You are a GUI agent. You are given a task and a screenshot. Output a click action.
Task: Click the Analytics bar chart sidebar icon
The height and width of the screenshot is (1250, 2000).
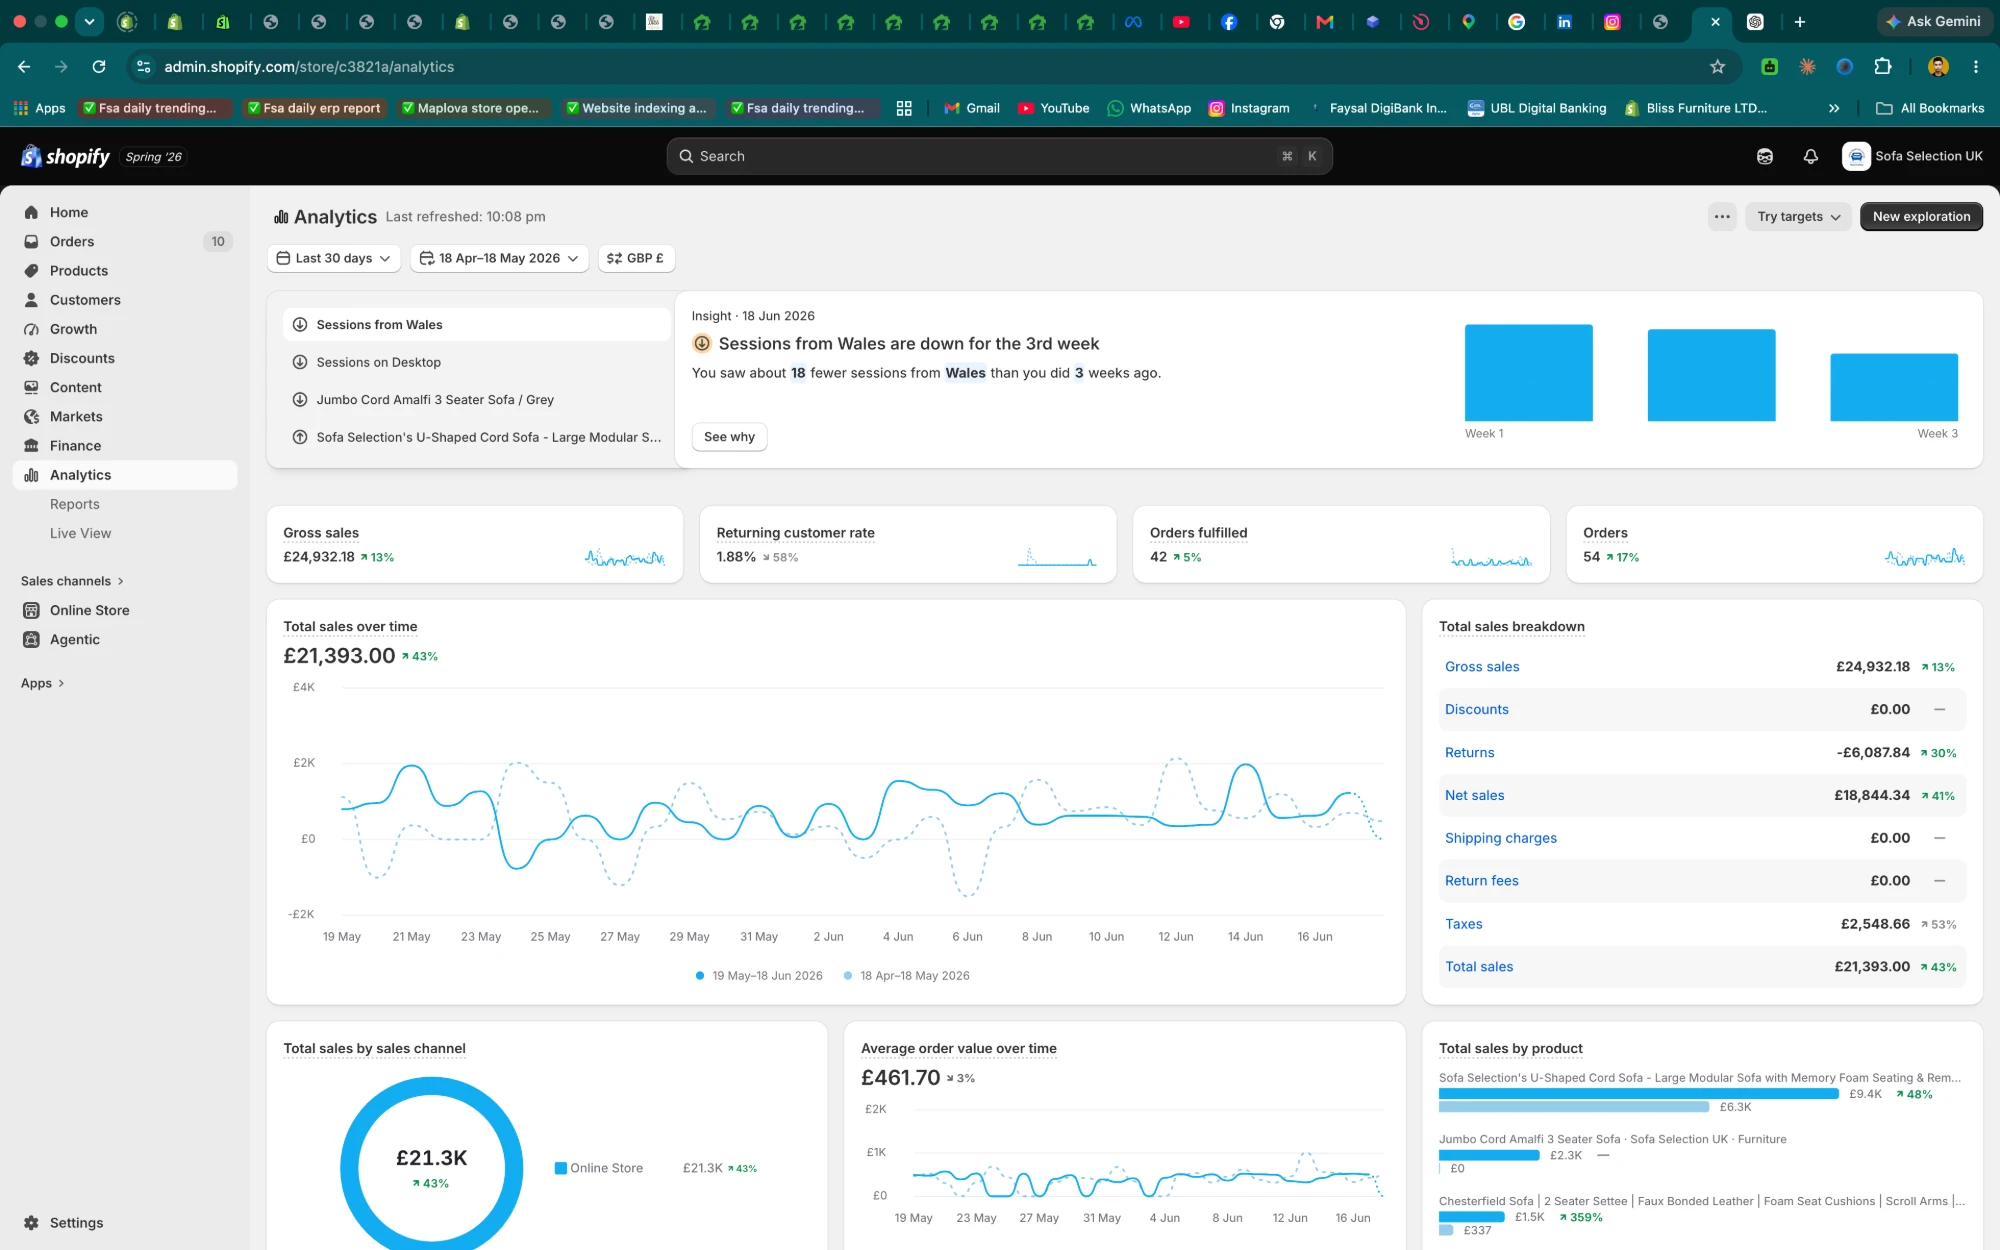31,475
